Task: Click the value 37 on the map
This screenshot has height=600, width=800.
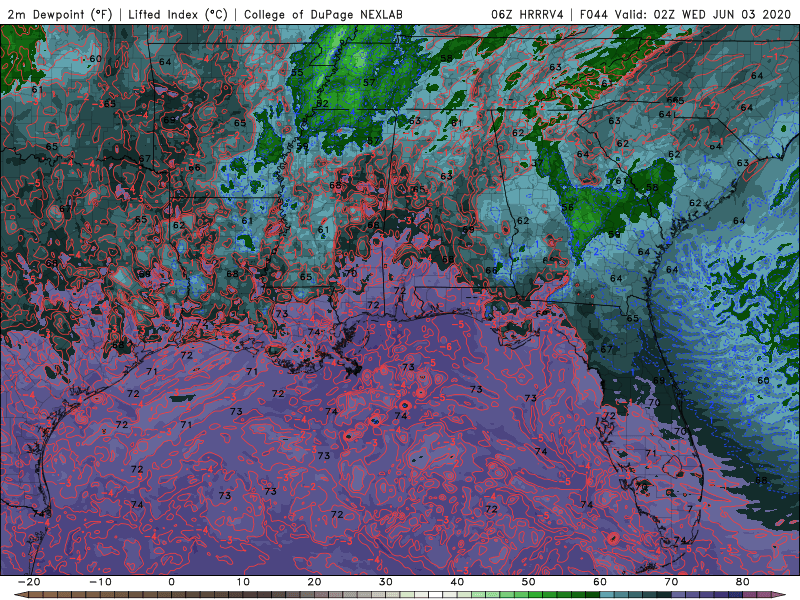Action: coord(537,163)
